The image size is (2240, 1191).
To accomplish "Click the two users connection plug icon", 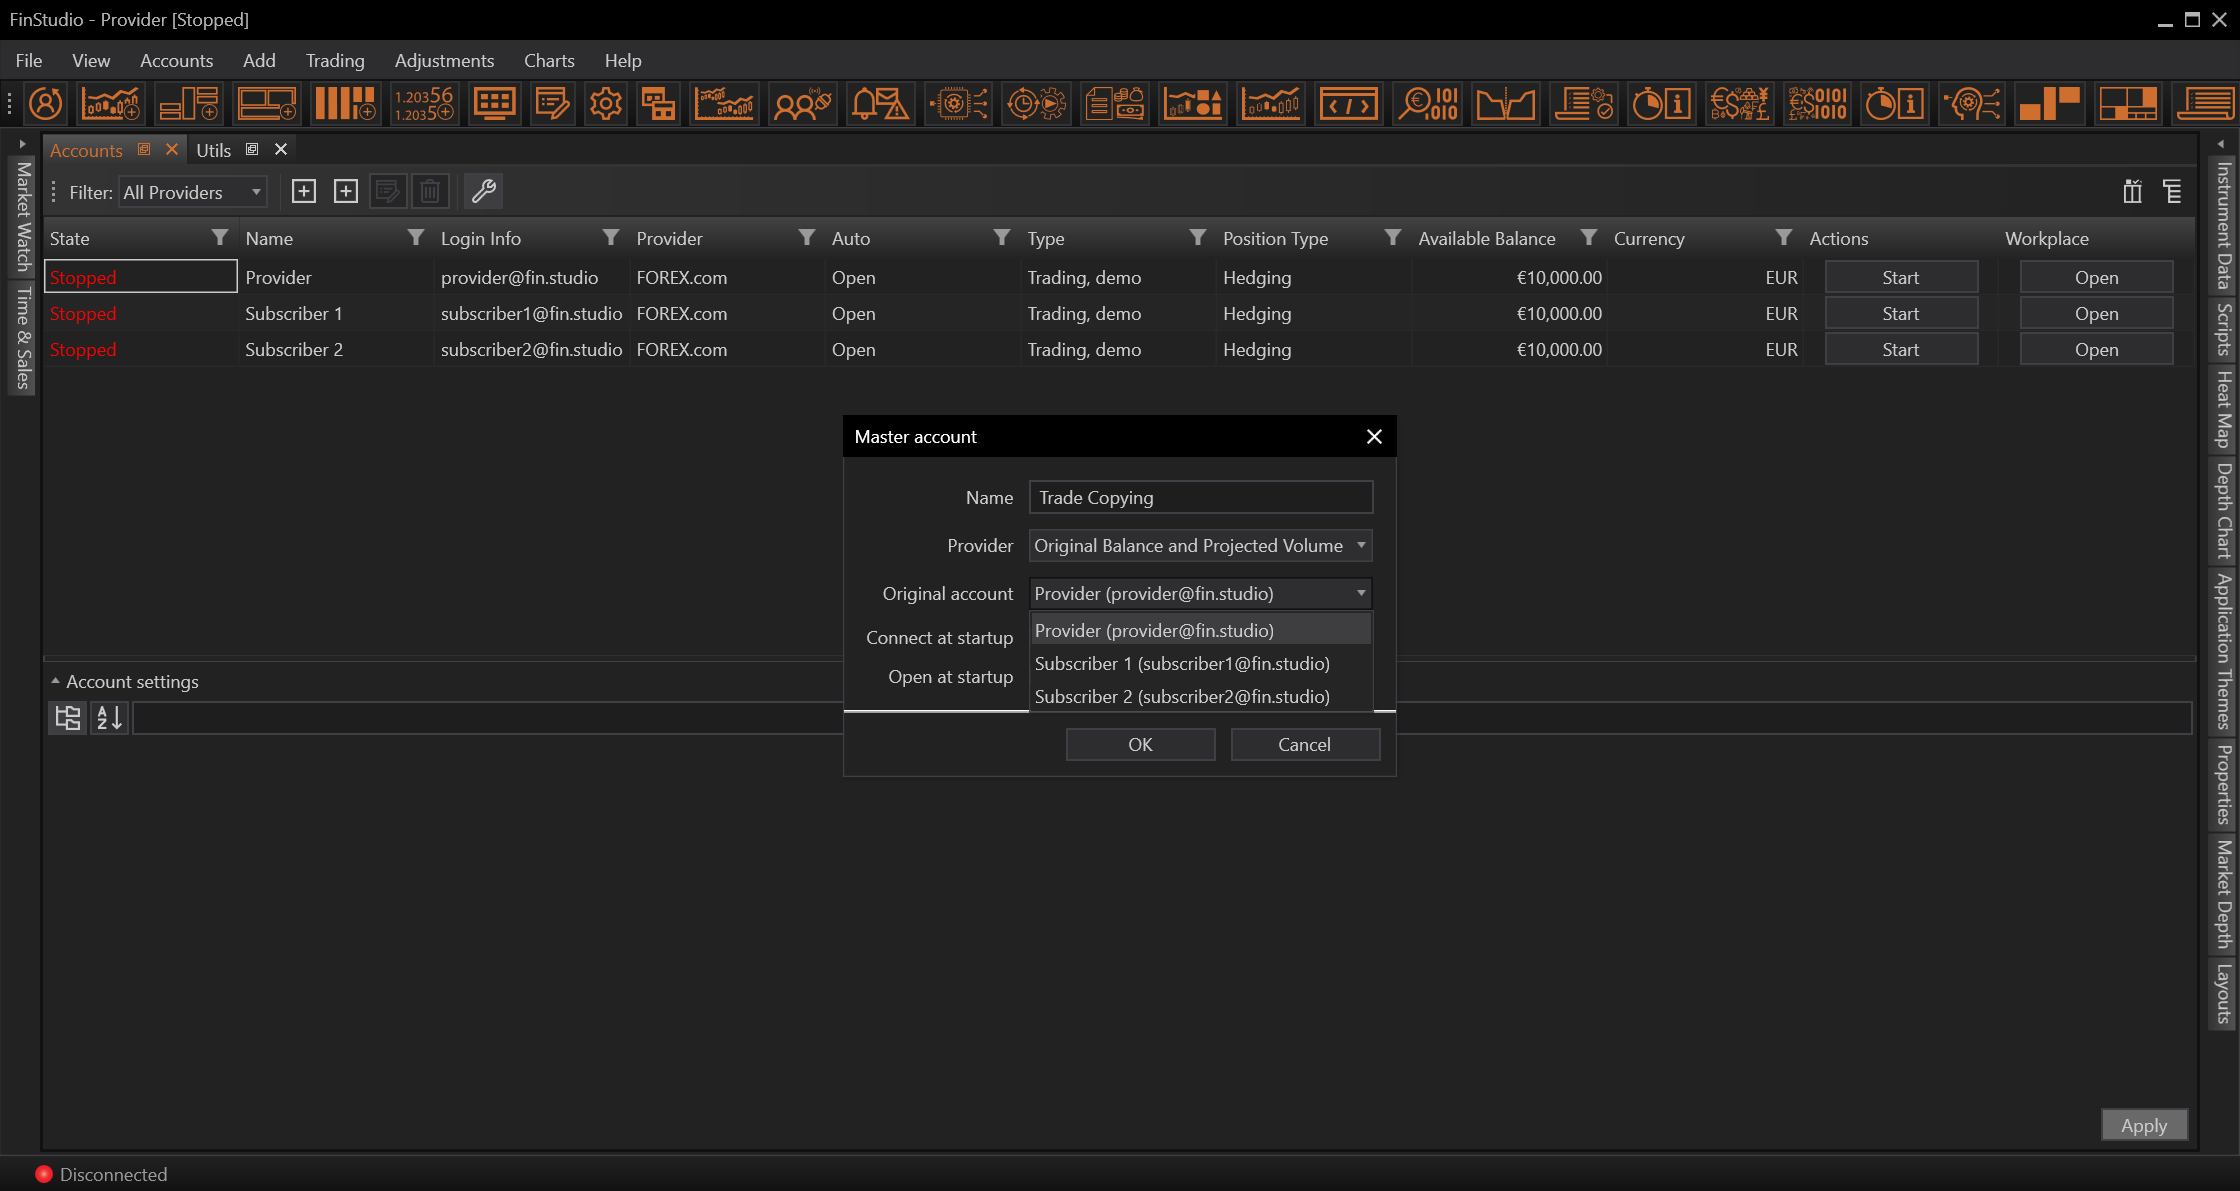I will (802, 104).
